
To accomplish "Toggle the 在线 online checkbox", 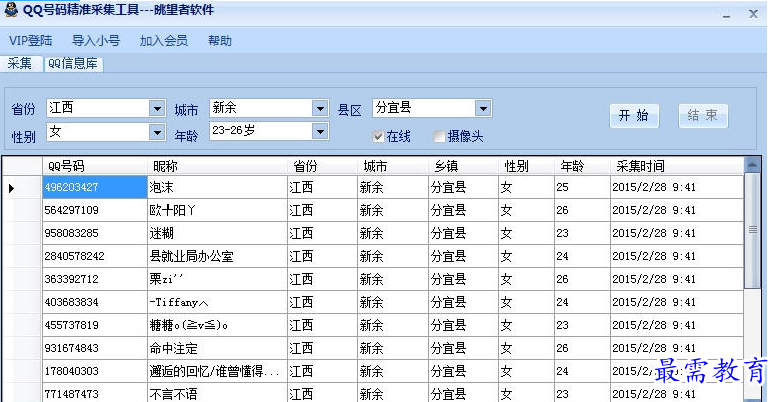I will click(x=379, y=137).
